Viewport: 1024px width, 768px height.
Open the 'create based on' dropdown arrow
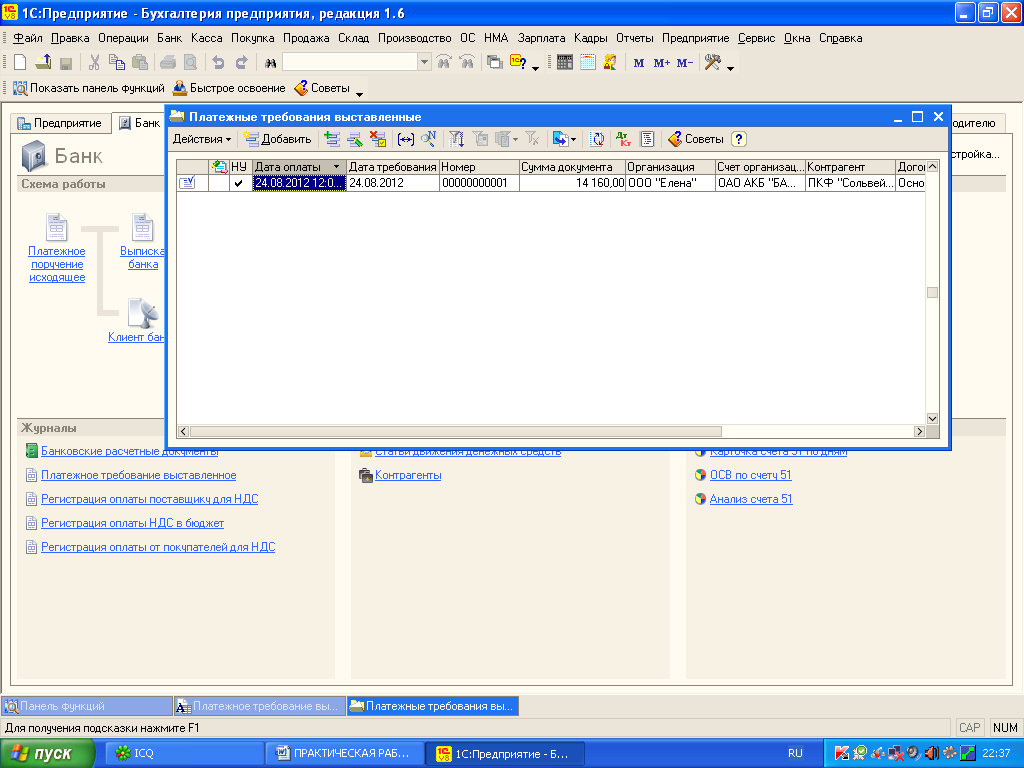[x=573, y=139]
